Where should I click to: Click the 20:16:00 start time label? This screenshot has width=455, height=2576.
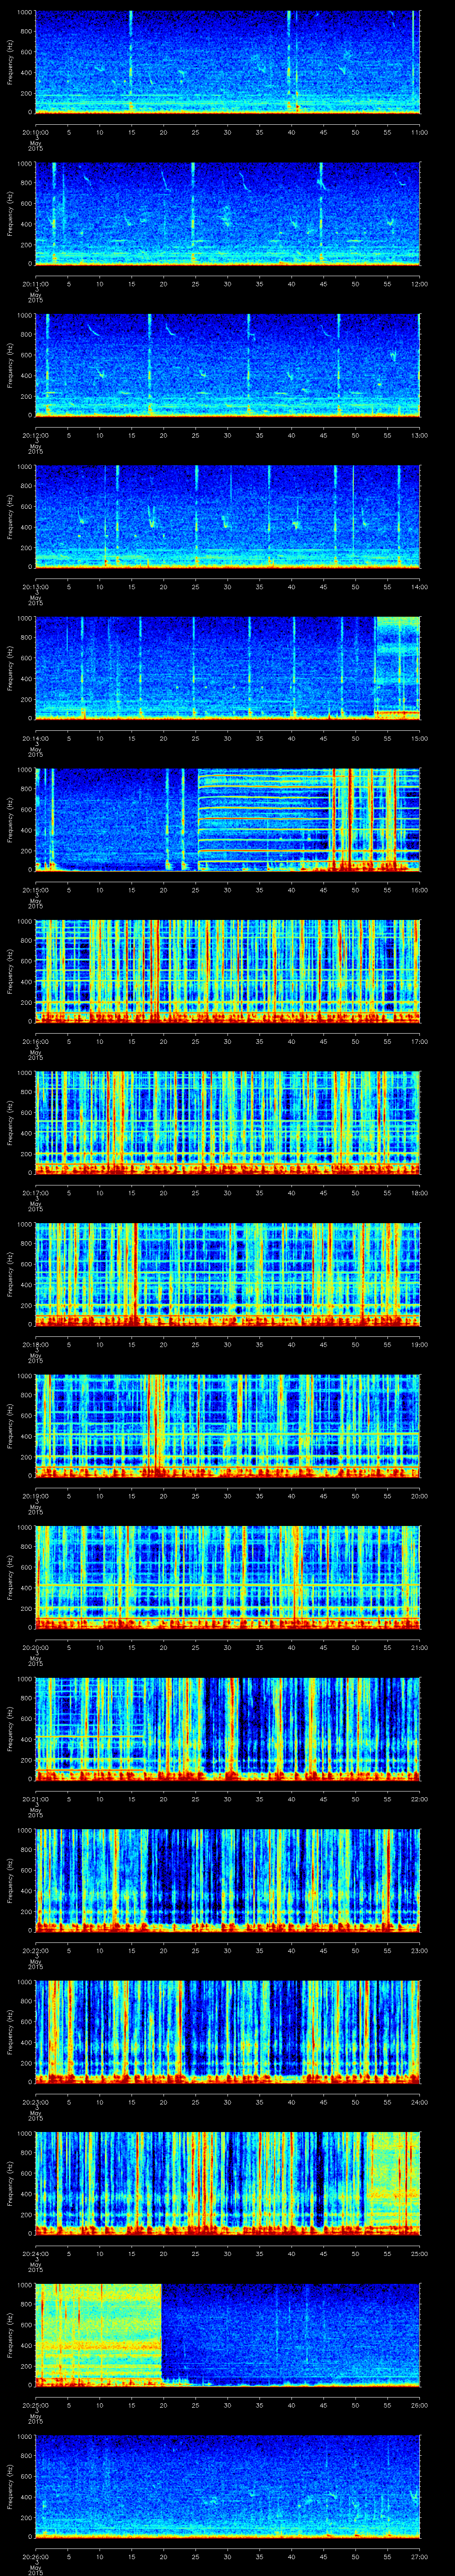click(35, 1041)
